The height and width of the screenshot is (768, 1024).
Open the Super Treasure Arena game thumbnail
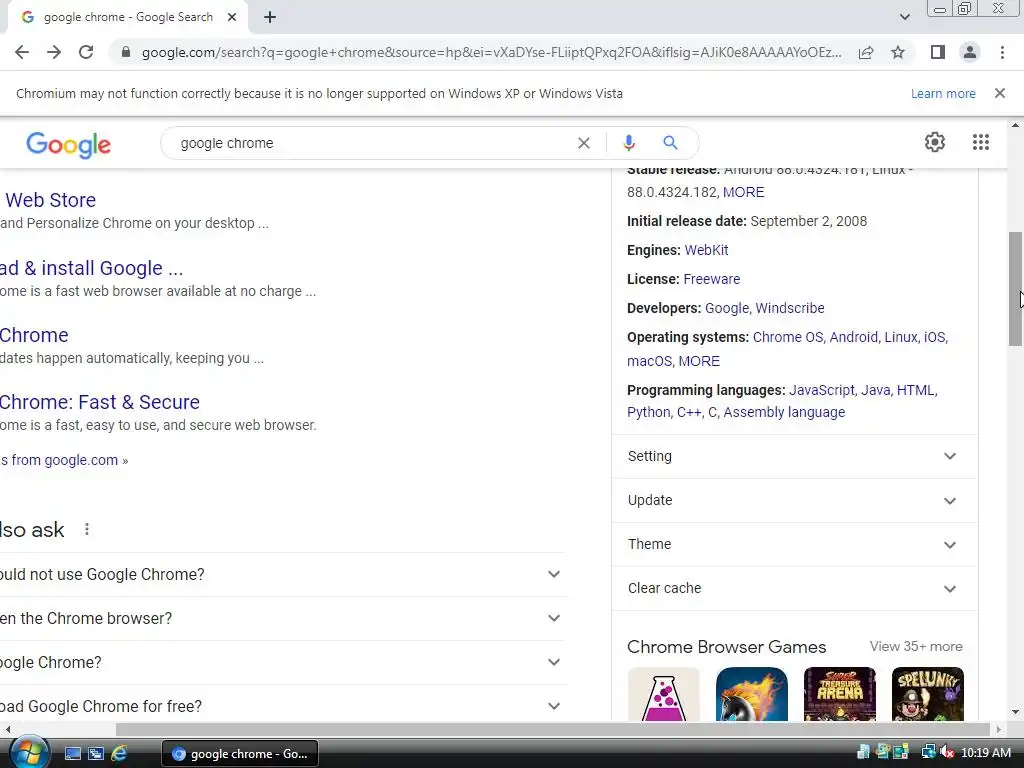(840, 694)
